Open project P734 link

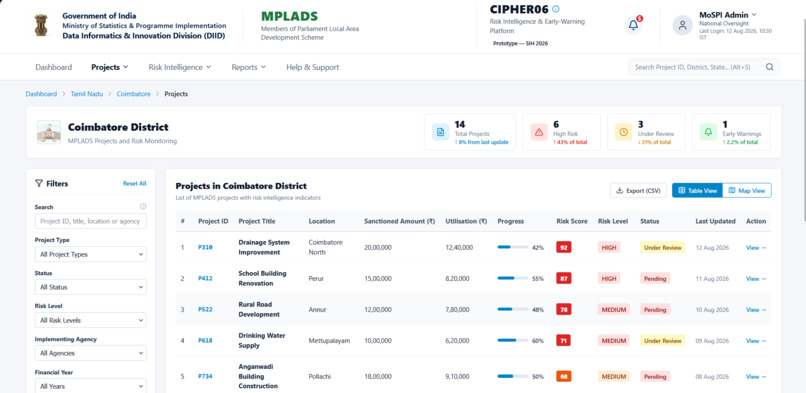(x=205, y=377)
